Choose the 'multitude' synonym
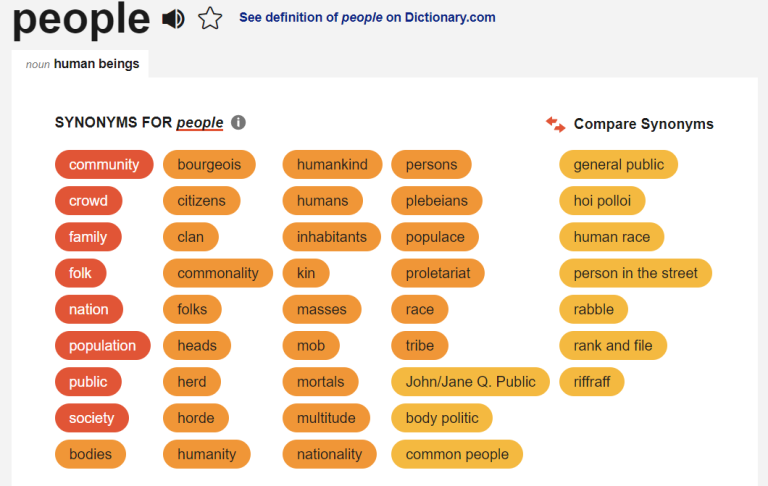The height and width of the screenshot is (486, 768). pyautogui.click(x=326, y=417)
